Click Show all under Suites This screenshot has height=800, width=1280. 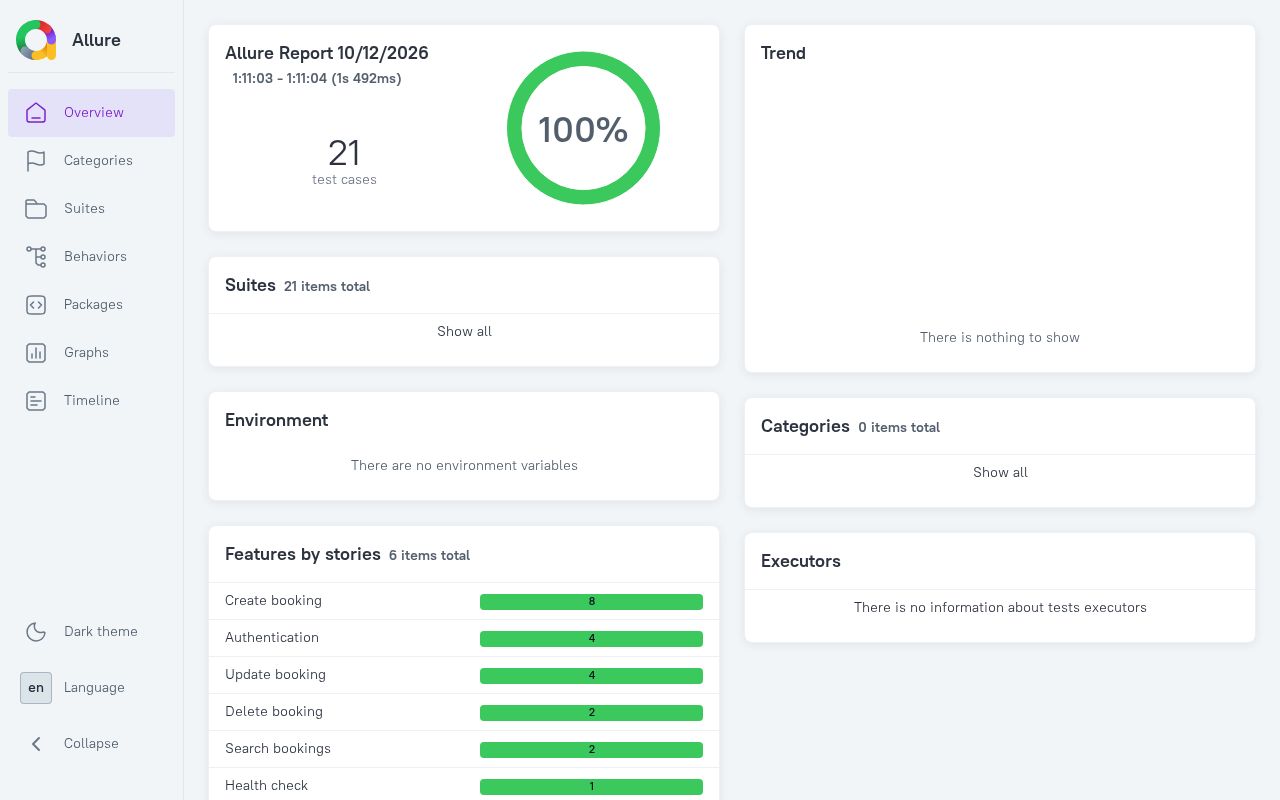pos(464,332)
